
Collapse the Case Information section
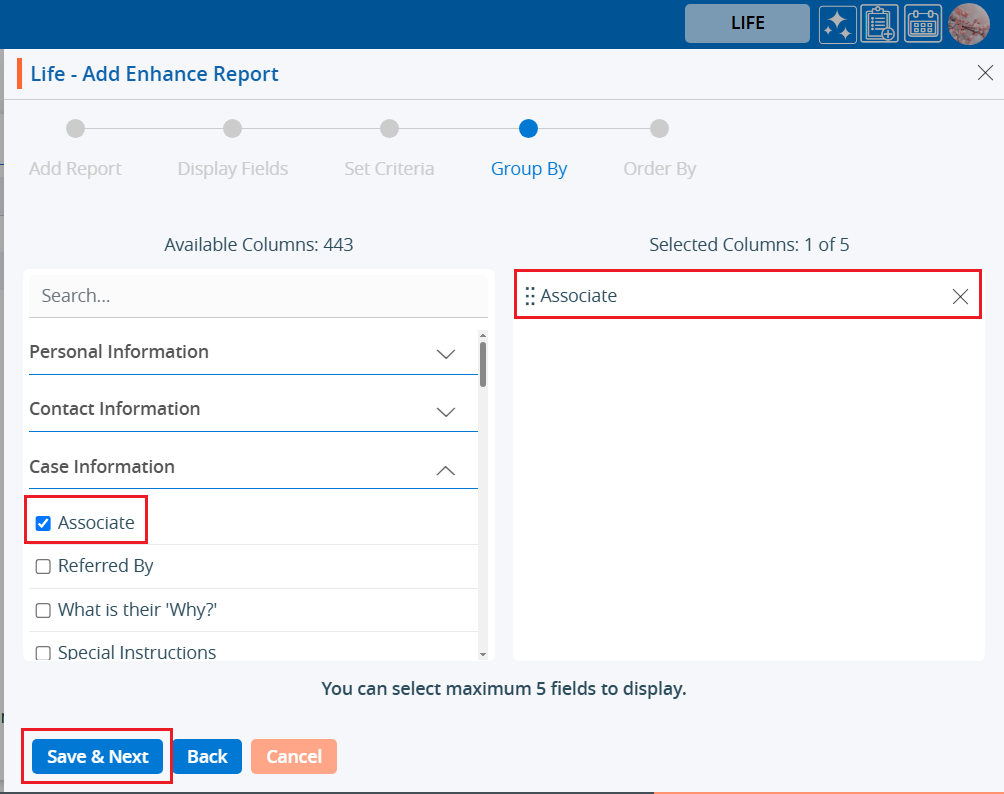(446, 468)
